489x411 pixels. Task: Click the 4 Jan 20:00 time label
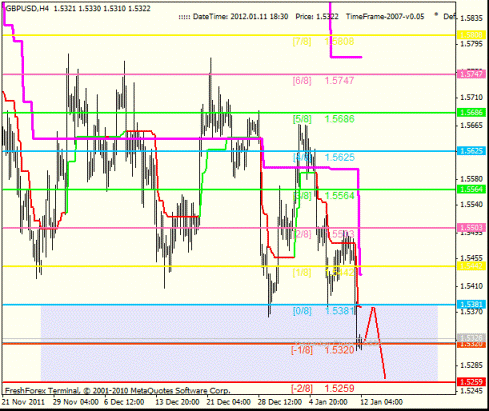[x=328, y=402]
